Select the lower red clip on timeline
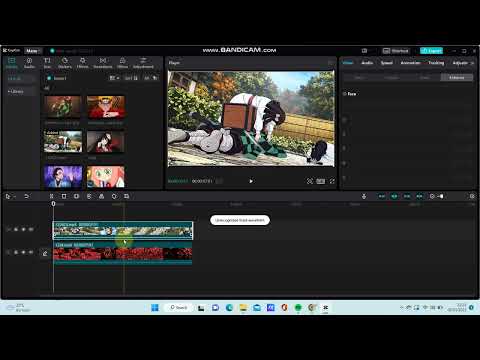 coord(123,253)
